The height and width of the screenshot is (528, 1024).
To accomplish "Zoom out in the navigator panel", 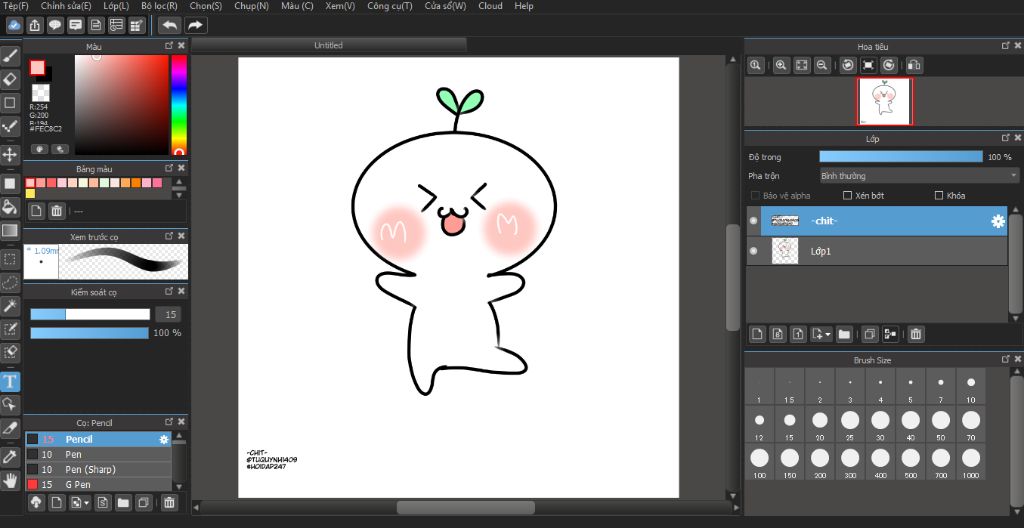I will [822, 65].
